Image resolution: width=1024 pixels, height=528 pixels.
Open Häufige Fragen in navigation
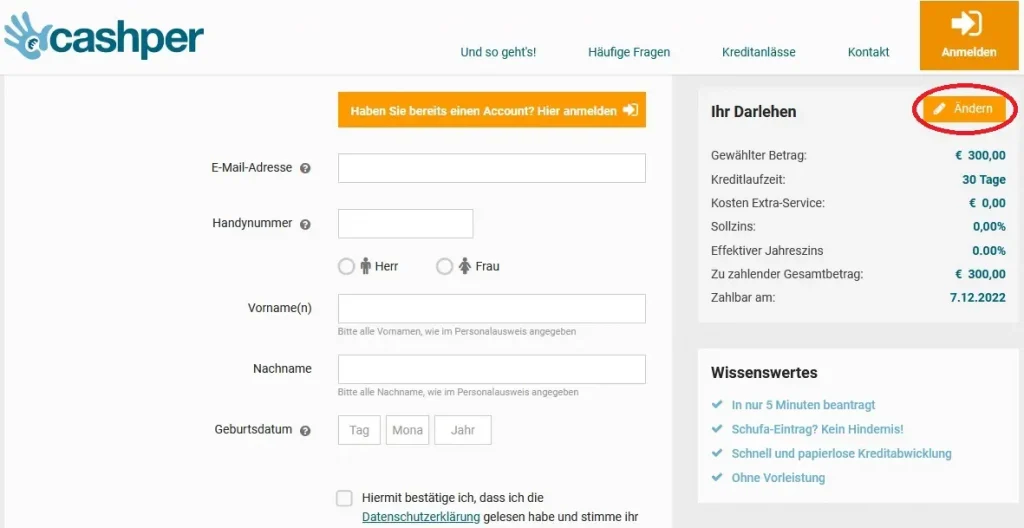[629, 52]
